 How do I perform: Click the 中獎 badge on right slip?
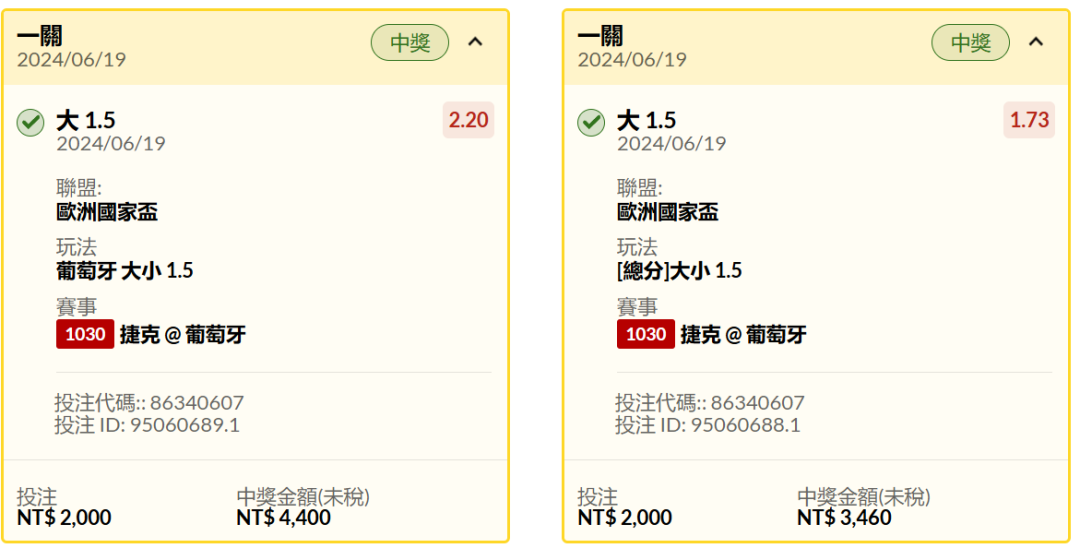tap(970, 43)
